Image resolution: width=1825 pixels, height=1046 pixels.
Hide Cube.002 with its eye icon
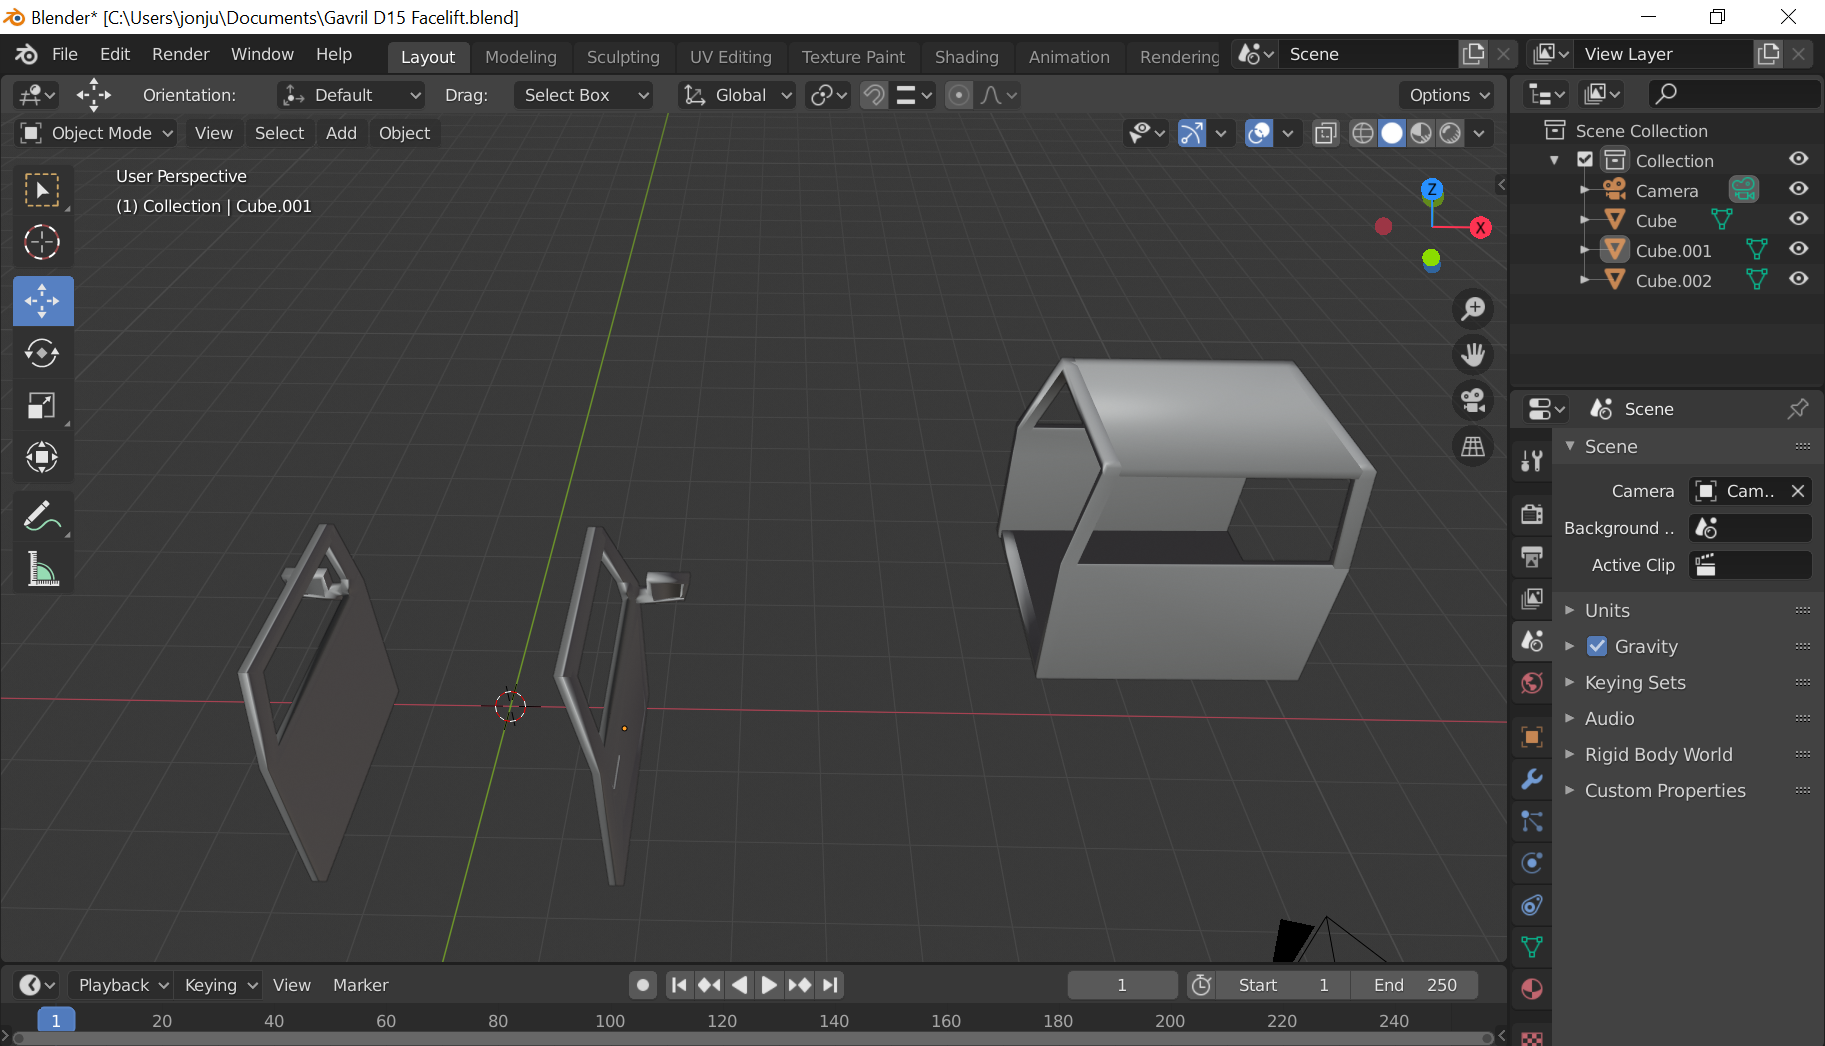pyautogui.click(x=1799, y=279)
